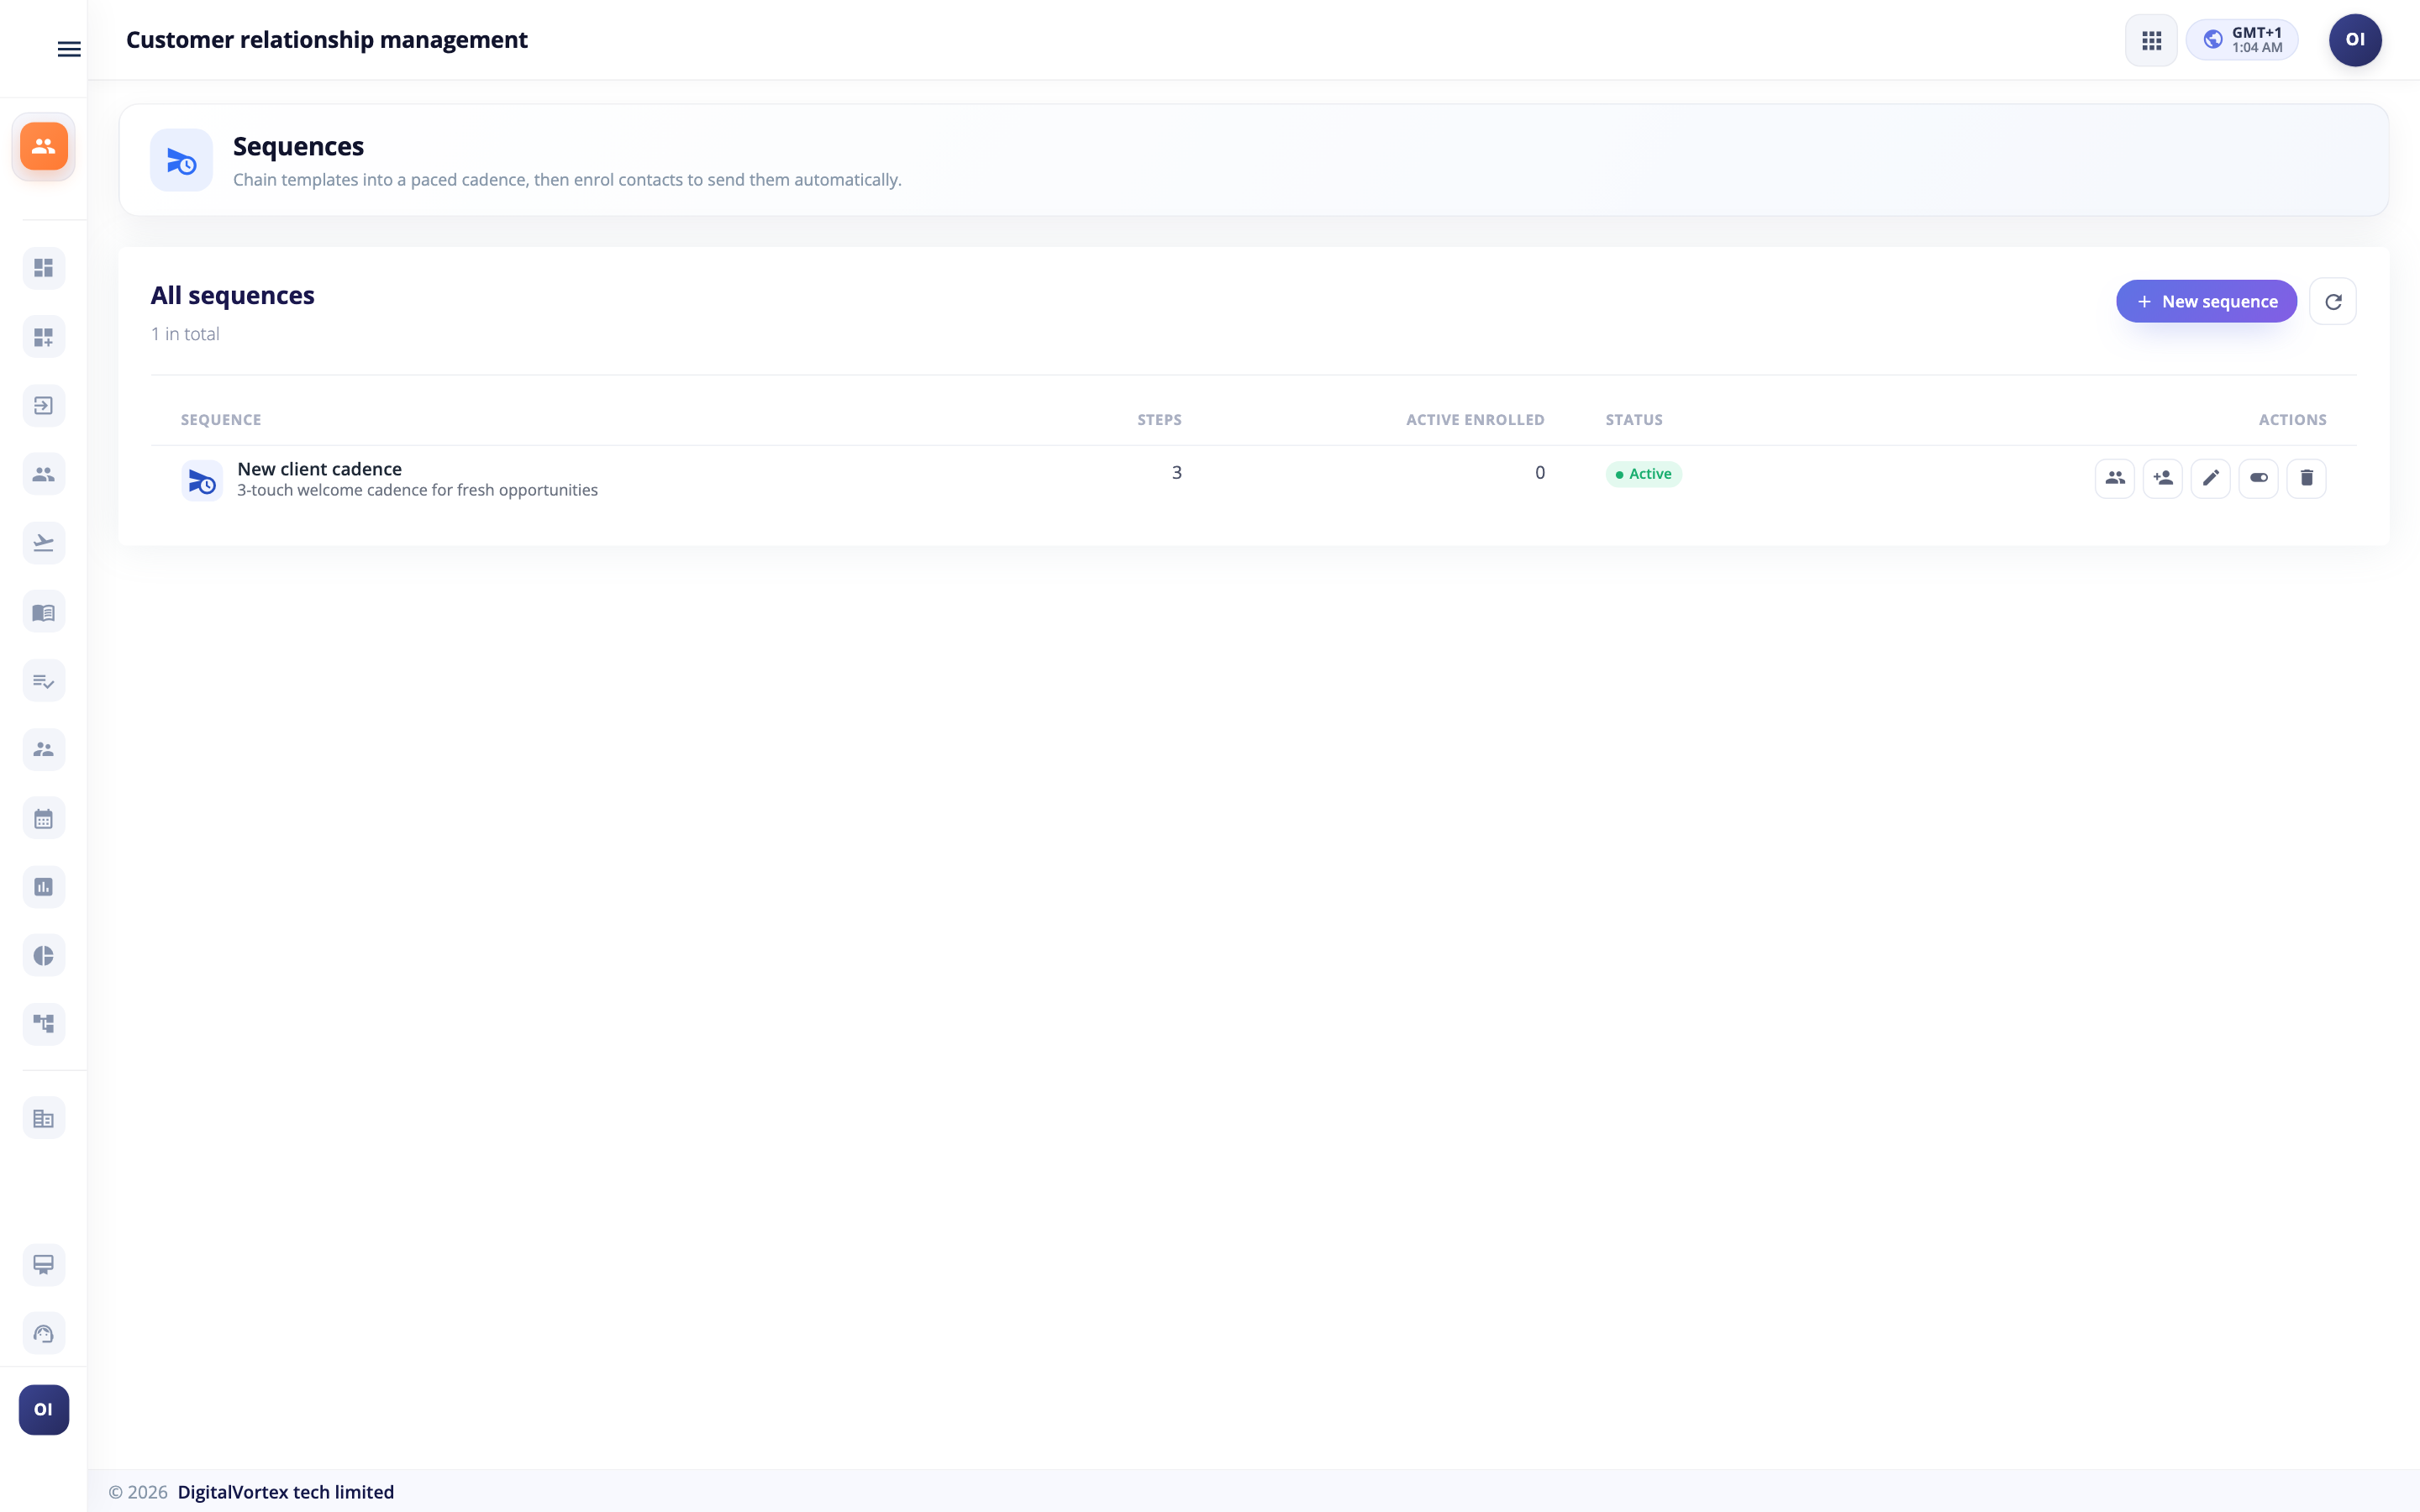Open the apps grid launcher in the header
This screenshot has width=2420, height=1512.
point(2151,40)
